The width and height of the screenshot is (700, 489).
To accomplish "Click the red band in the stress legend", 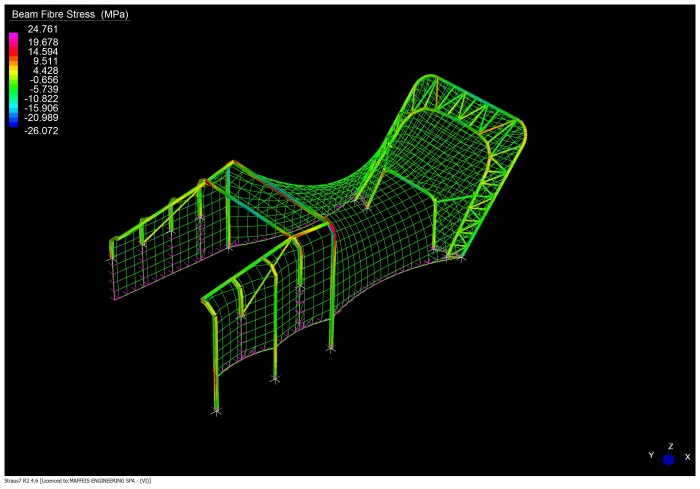I will coord(13,50).
